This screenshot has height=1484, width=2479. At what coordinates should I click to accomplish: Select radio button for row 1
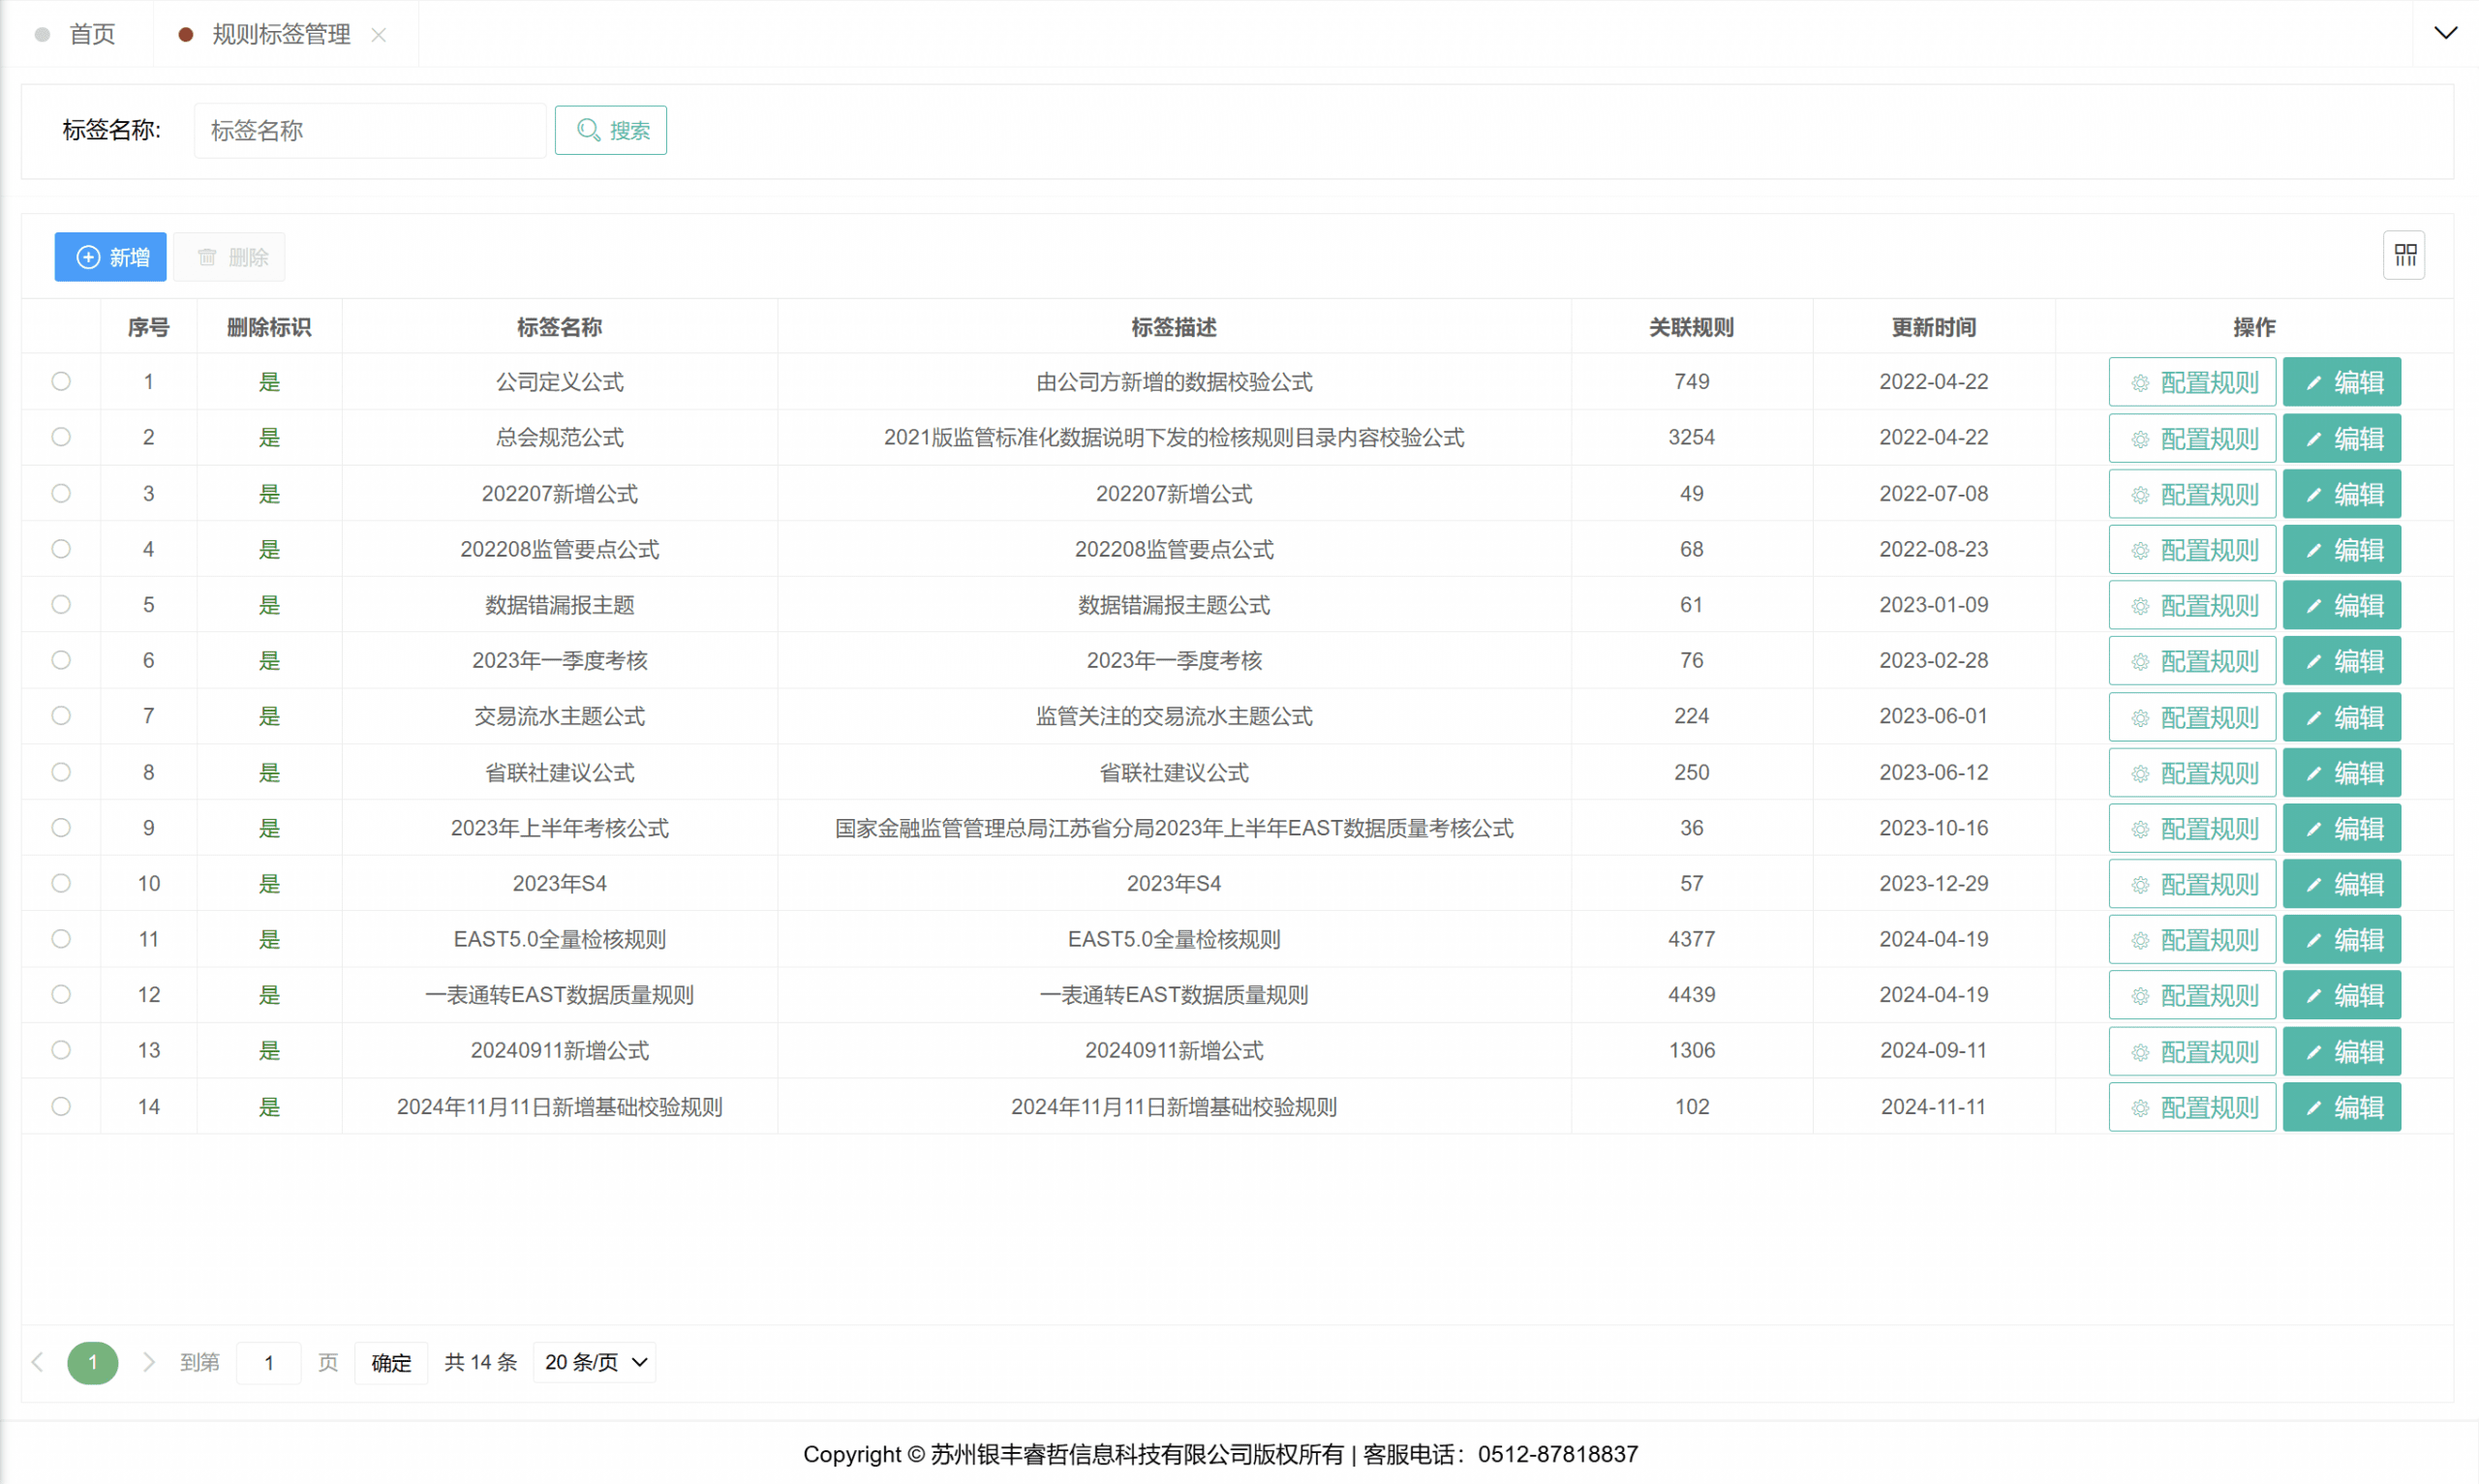click(x=61, y=381)
